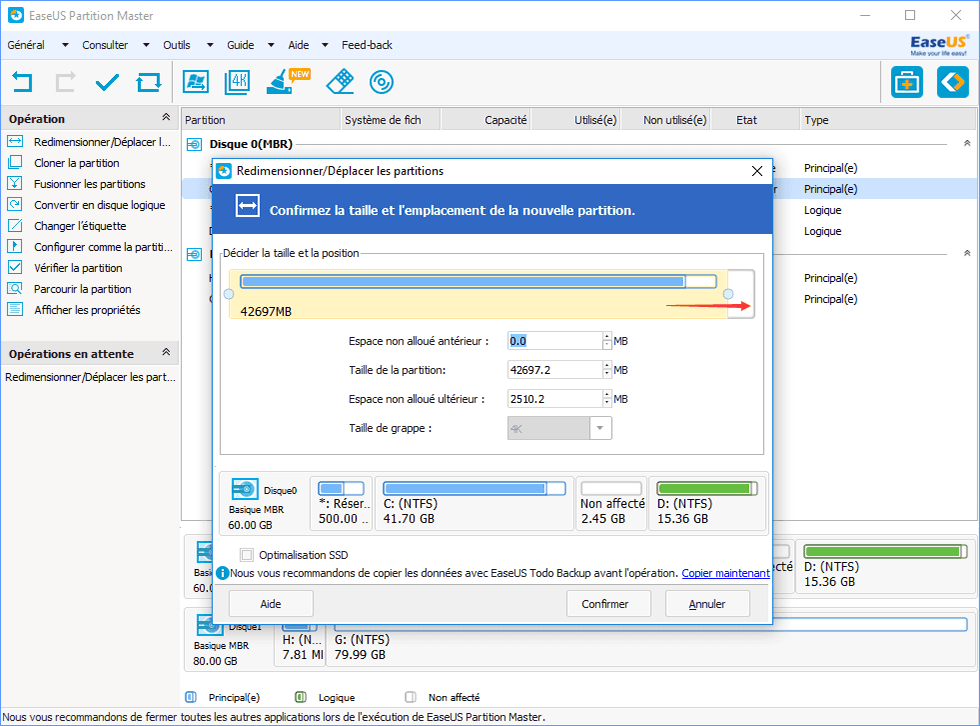Click the Aide button in dialog

point(271,604)
